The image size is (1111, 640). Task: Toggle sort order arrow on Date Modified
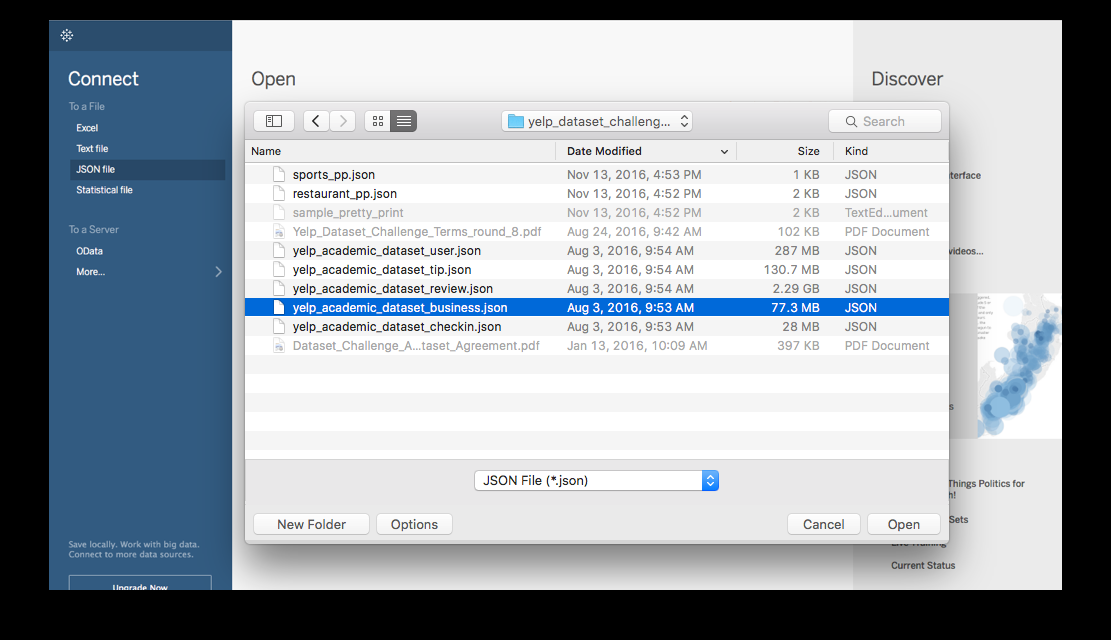tap(724, 152)
